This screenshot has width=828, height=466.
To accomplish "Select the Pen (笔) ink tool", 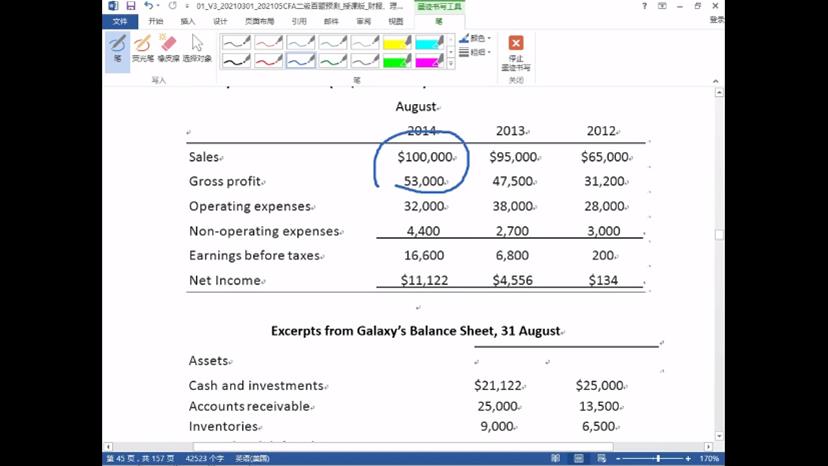I will point(117,48).
